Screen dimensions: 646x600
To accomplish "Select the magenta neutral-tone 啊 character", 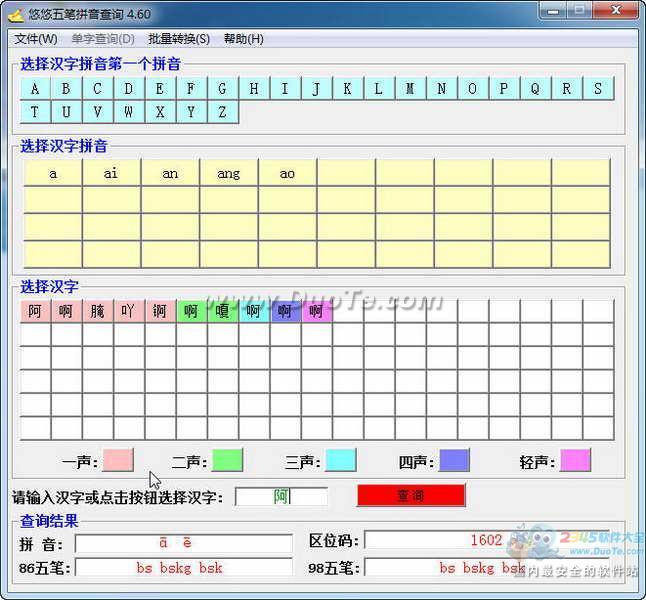I will pyautogui.click(x=317, y=311).
